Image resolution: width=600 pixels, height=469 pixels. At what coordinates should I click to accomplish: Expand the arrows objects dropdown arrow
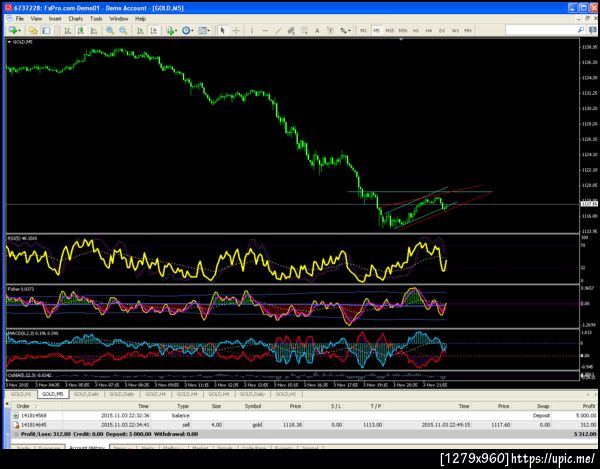349,31
